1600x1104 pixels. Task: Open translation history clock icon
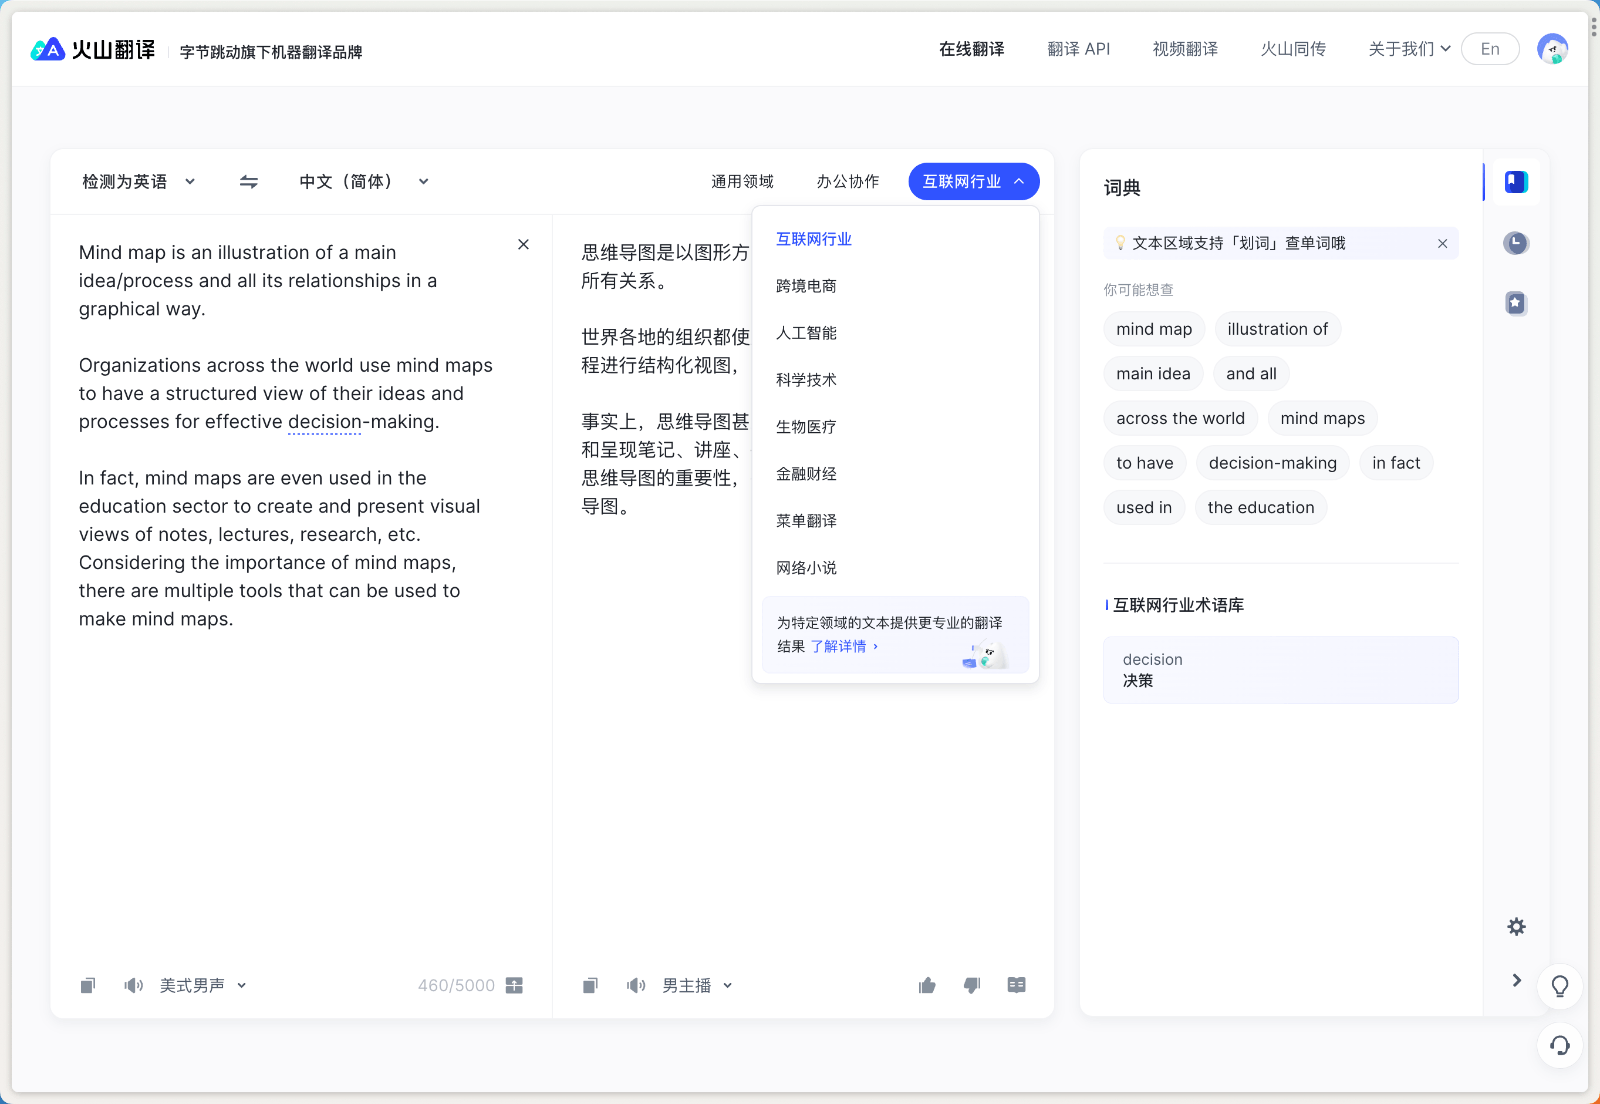tap(1516, 243)
